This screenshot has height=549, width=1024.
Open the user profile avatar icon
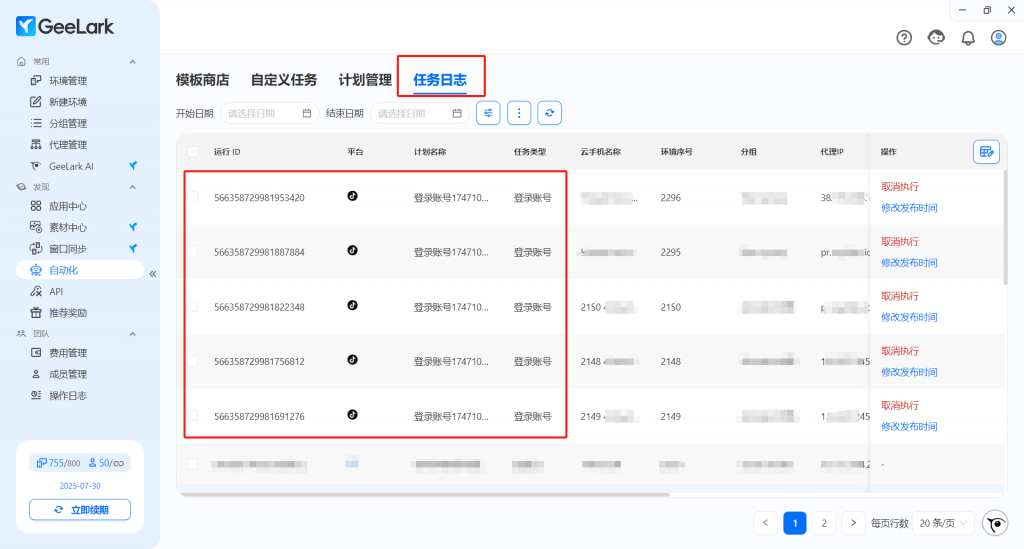[x=998, y=38]
